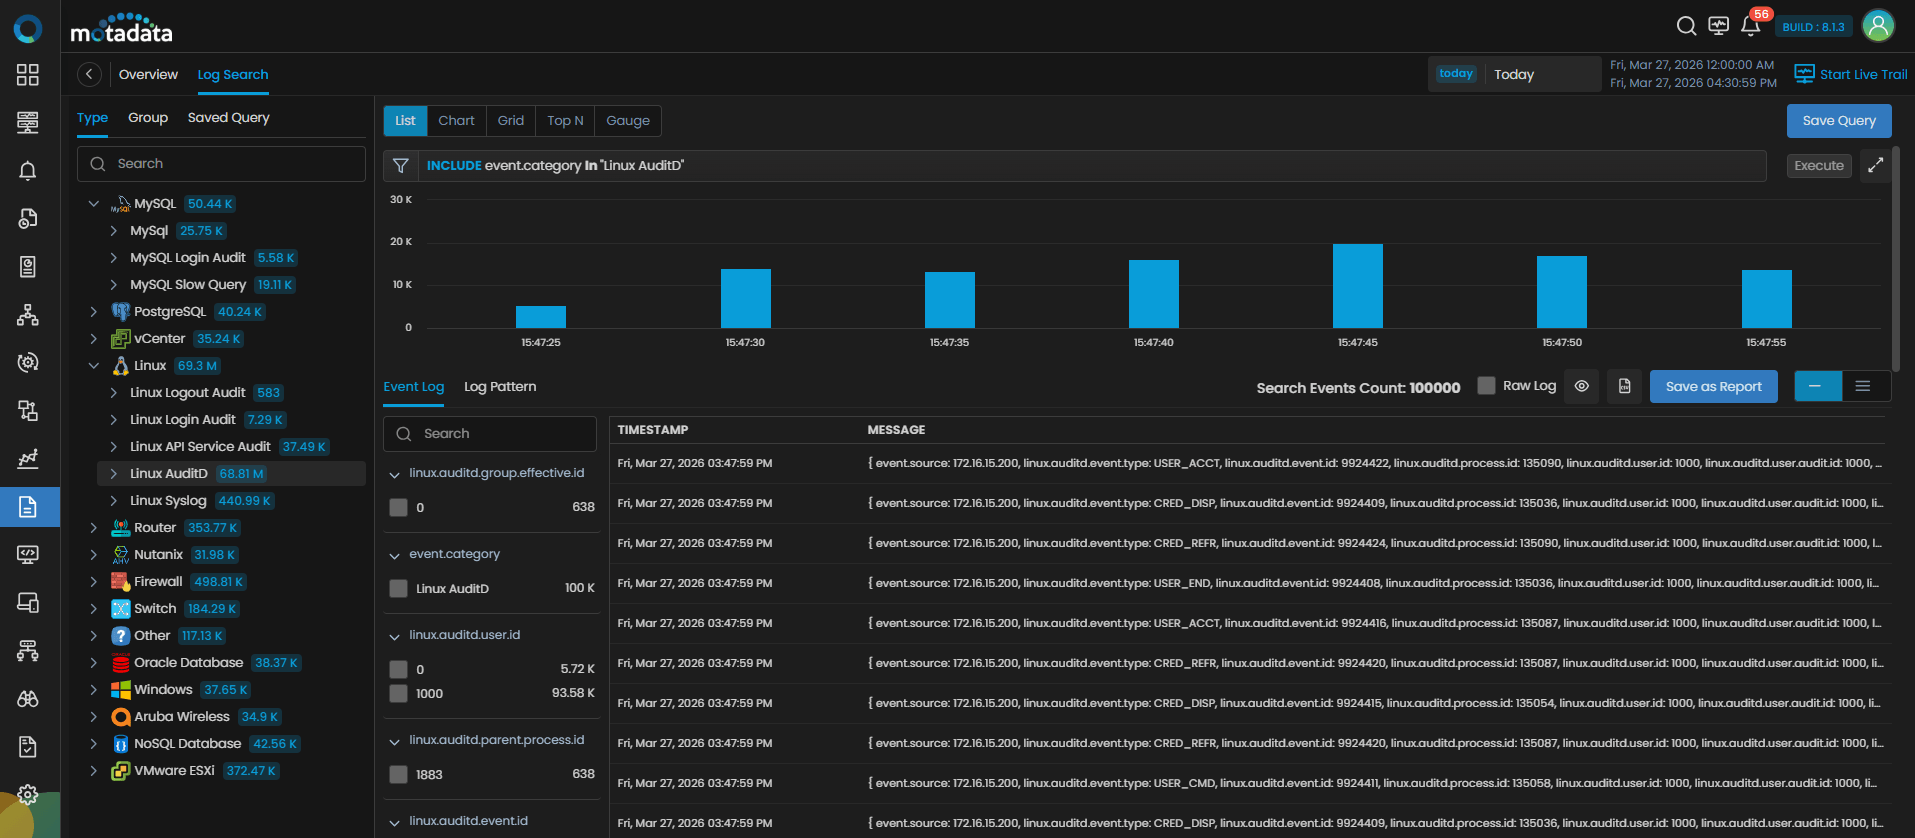Viewport: 1915px width, 838px height.
Task: Open the notifications bell icon
Action: [x=1750, y=26]
